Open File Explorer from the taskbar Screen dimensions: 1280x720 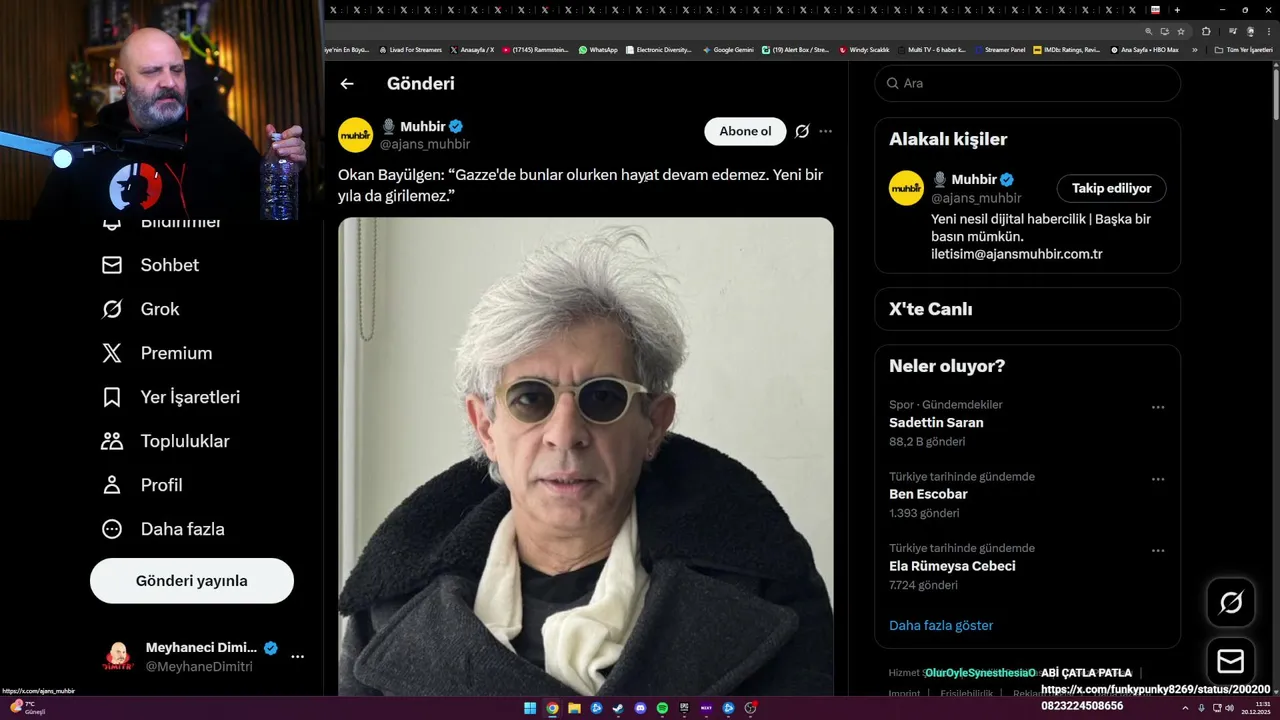click(x=574, y=708)
